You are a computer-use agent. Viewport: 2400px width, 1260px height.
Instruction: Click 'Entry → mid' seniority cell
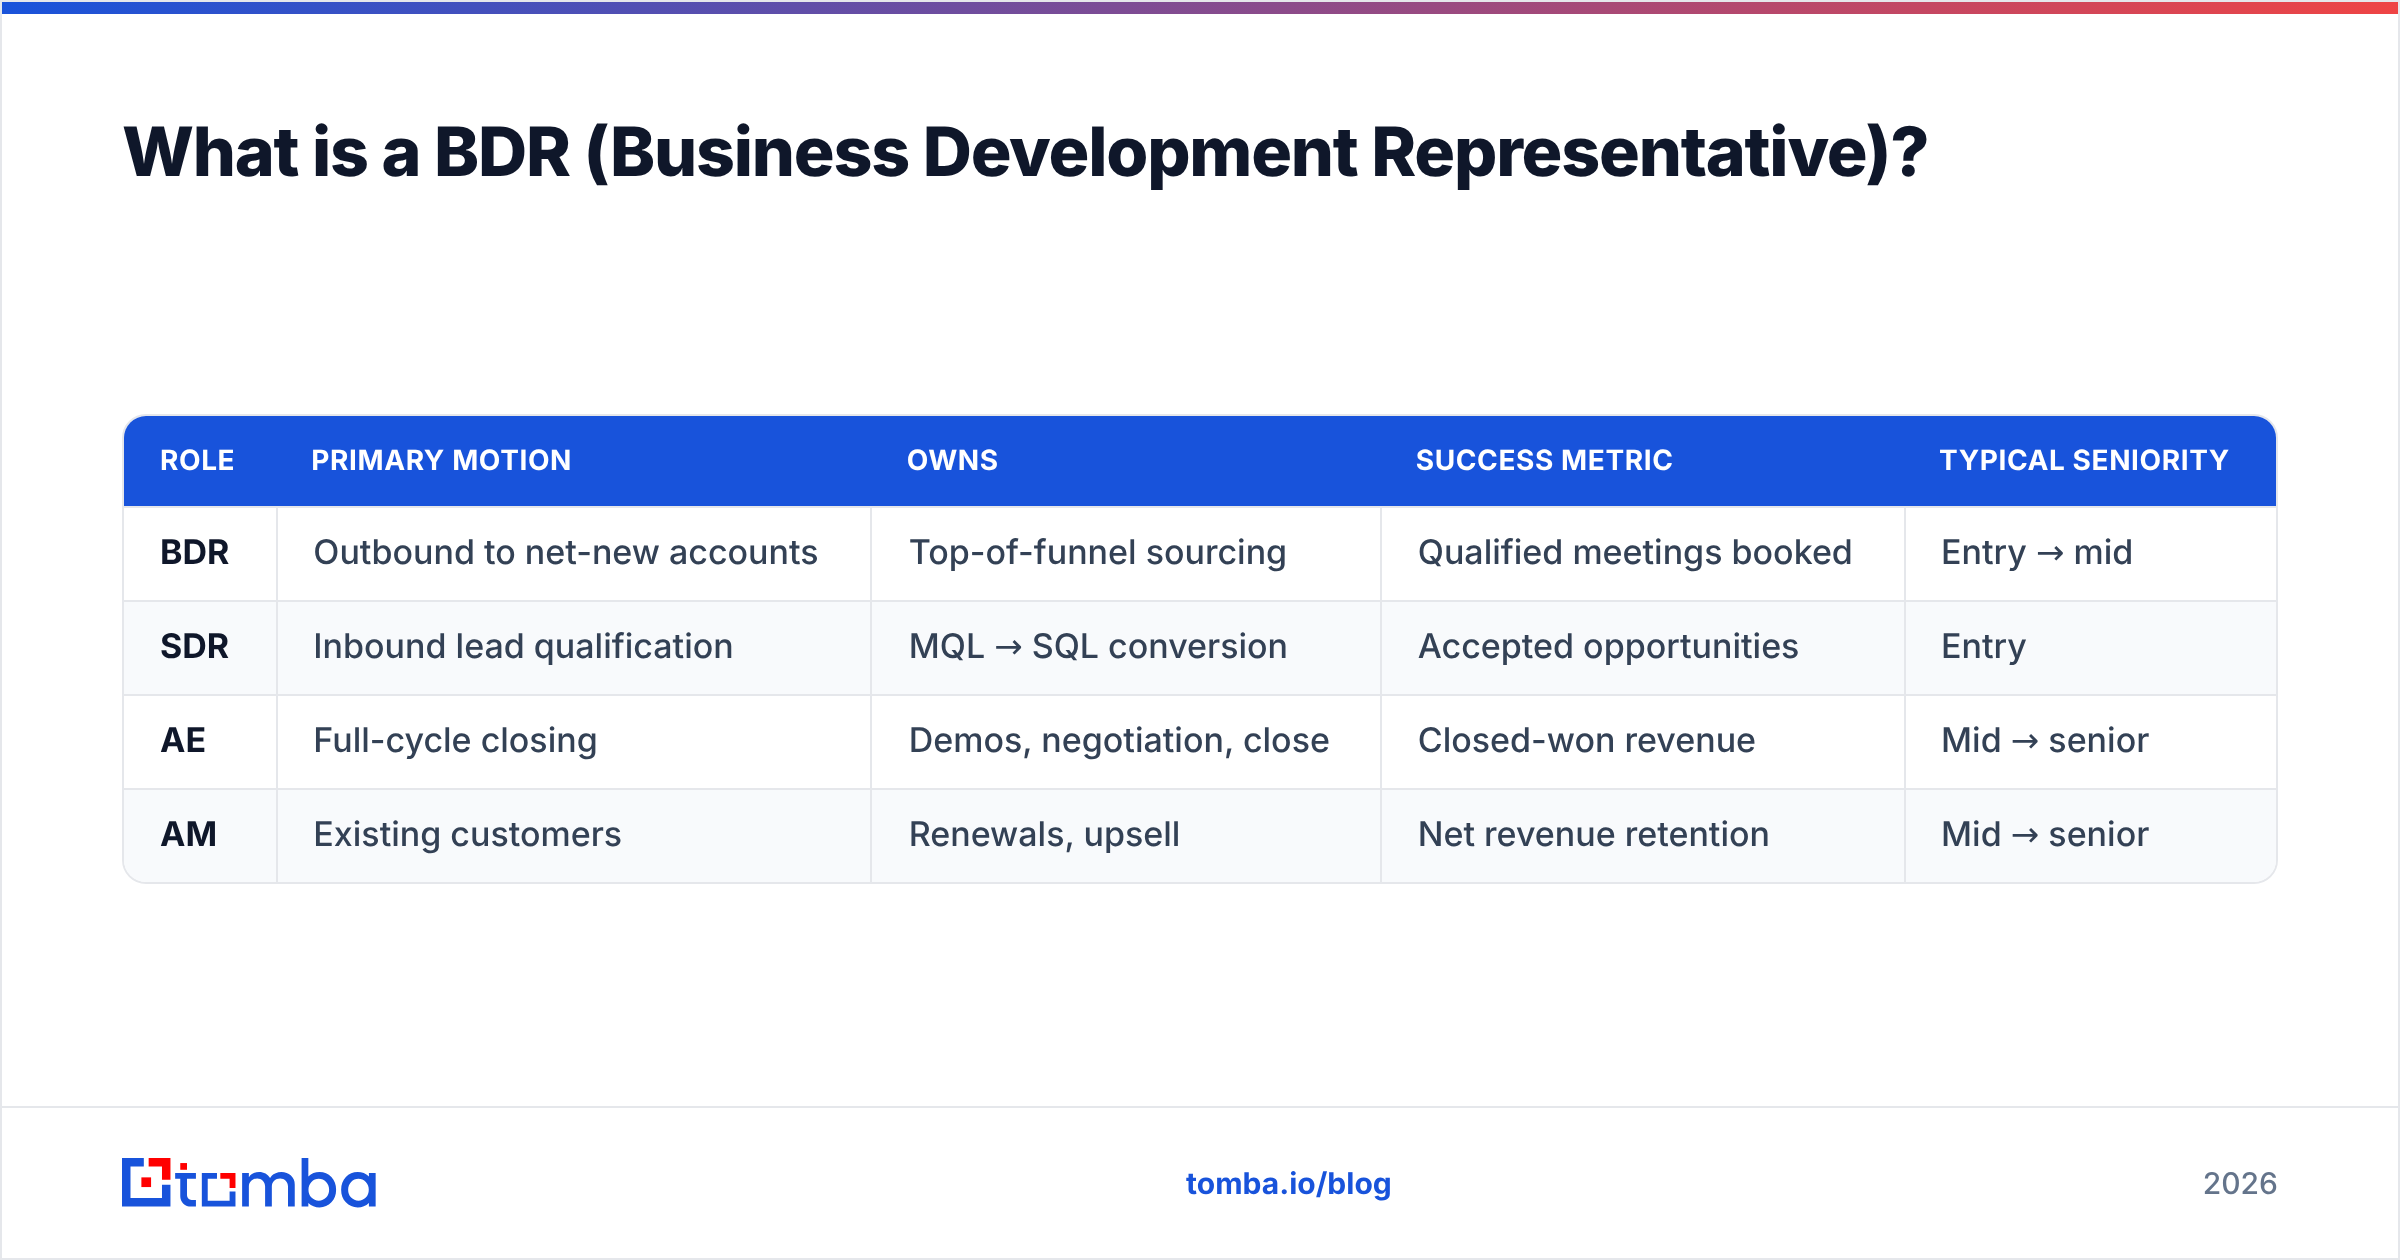click(x=2091, y=553)
